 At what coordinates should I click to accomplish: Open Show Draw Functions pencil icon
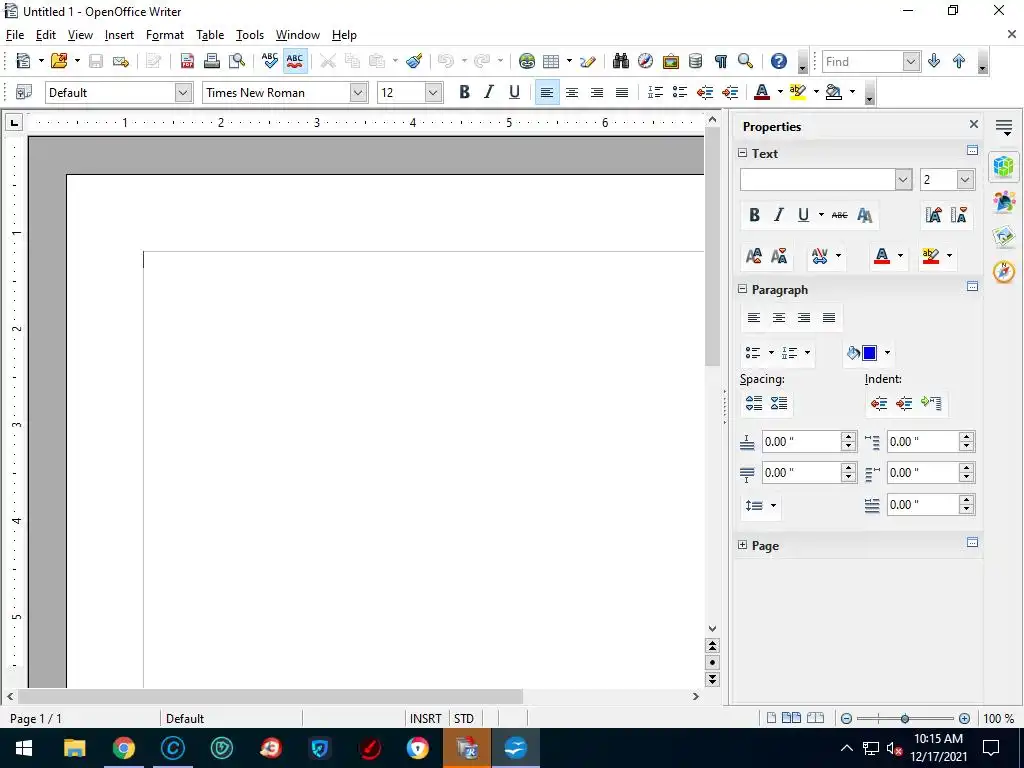click(588, 61)
